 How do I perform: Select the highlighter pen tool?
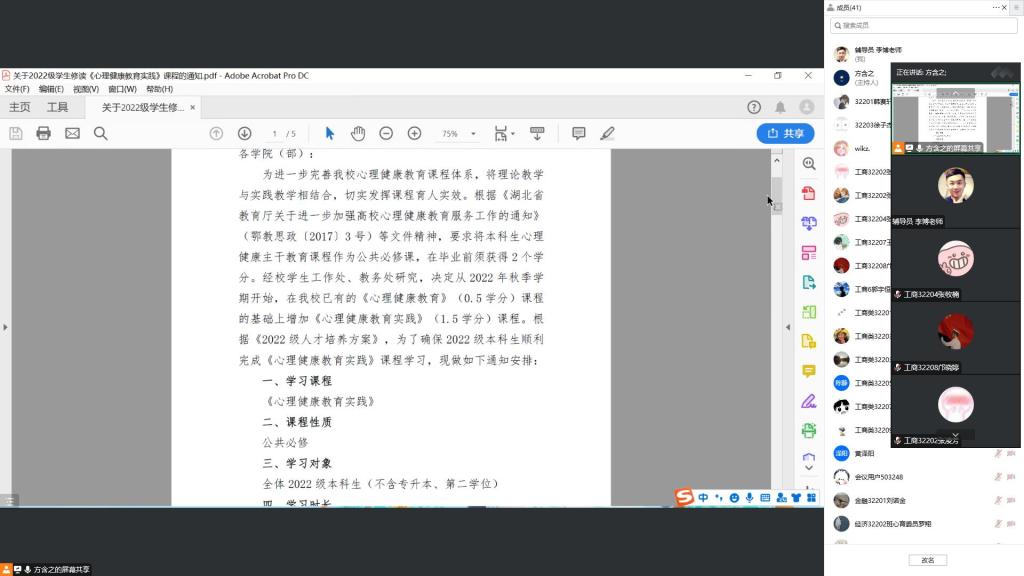tap(607, 133)
